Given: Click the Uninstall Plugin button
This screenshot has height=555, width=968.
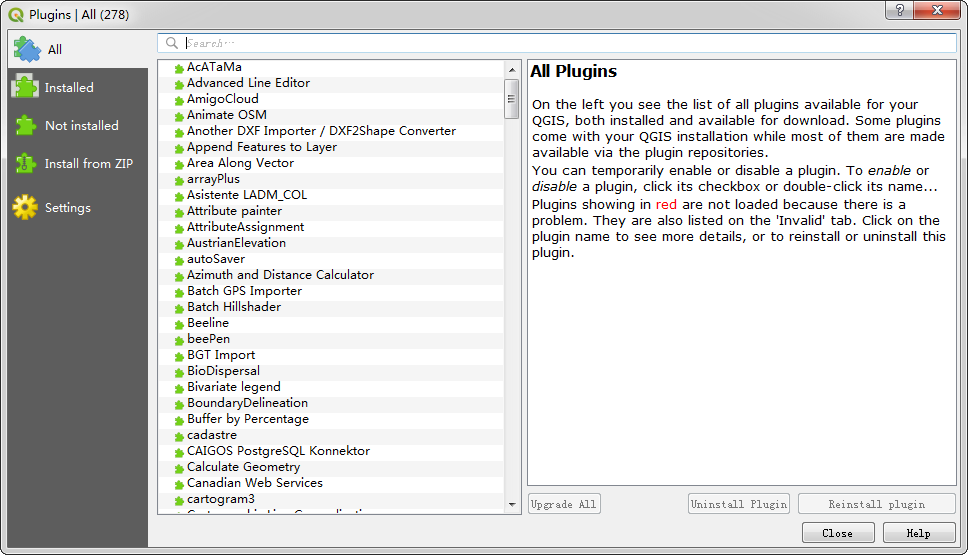Looking at the screenshot, I should (x=738, y=504).
